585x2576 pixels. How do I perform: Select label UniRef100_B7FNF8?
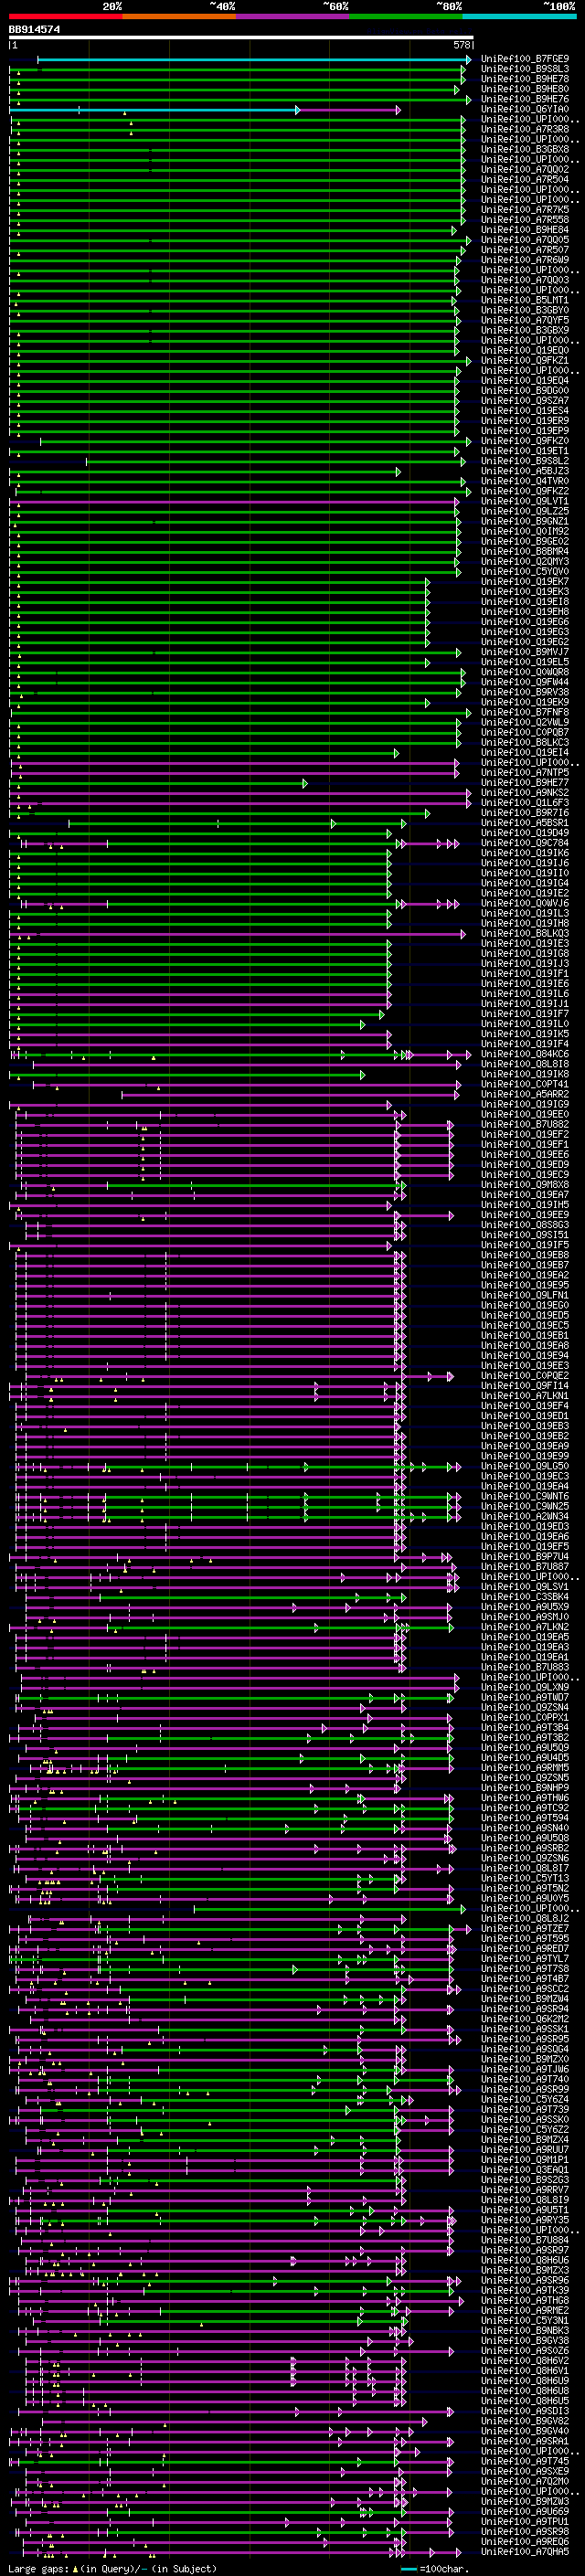pyautogui.click(x=525, y=712)
